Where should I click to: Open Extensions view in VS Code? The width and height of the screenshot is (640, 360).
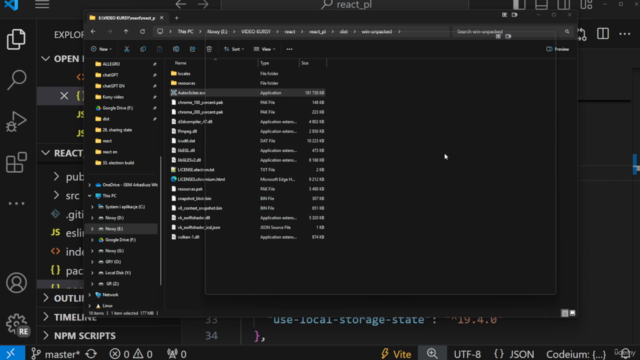click(x=16, y=162)
